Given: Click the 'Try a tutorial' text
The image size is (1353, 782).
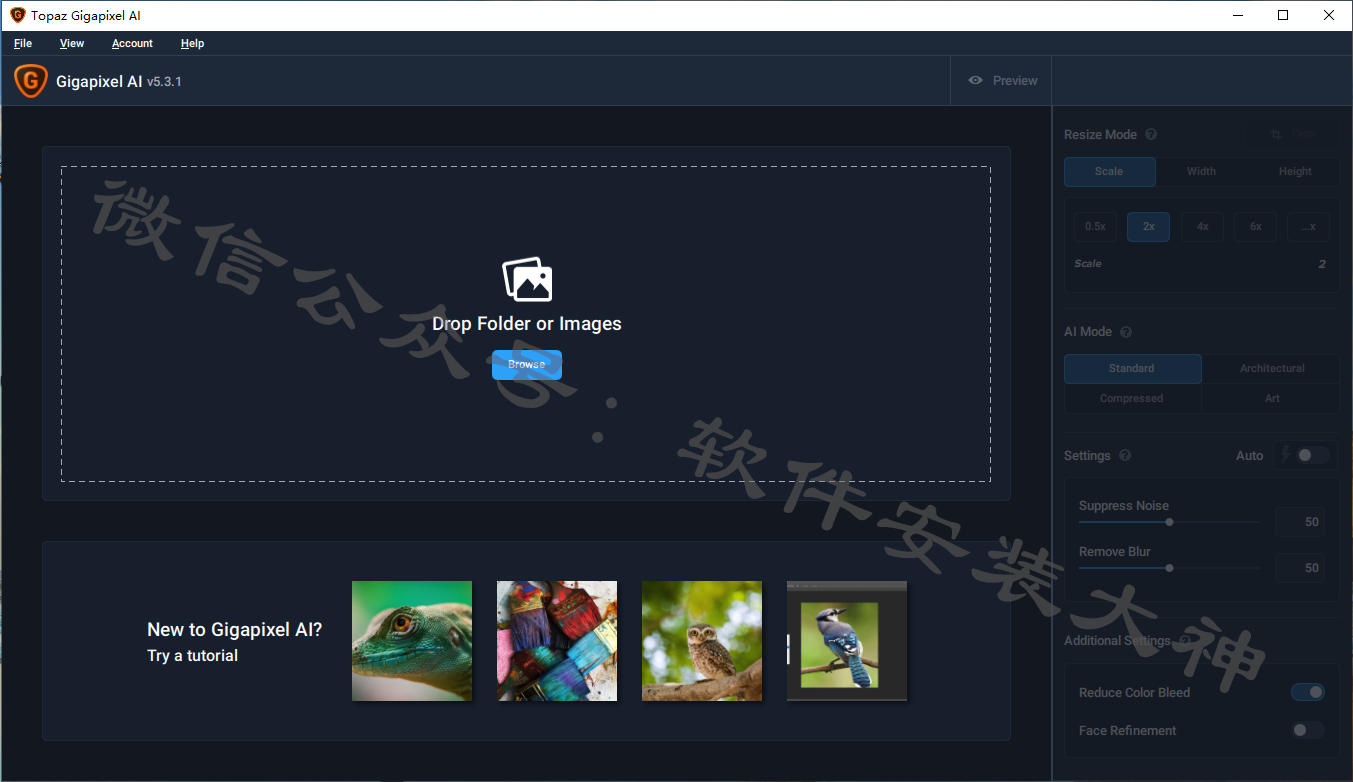Looking at the screenshot, I should pos(192,656).
